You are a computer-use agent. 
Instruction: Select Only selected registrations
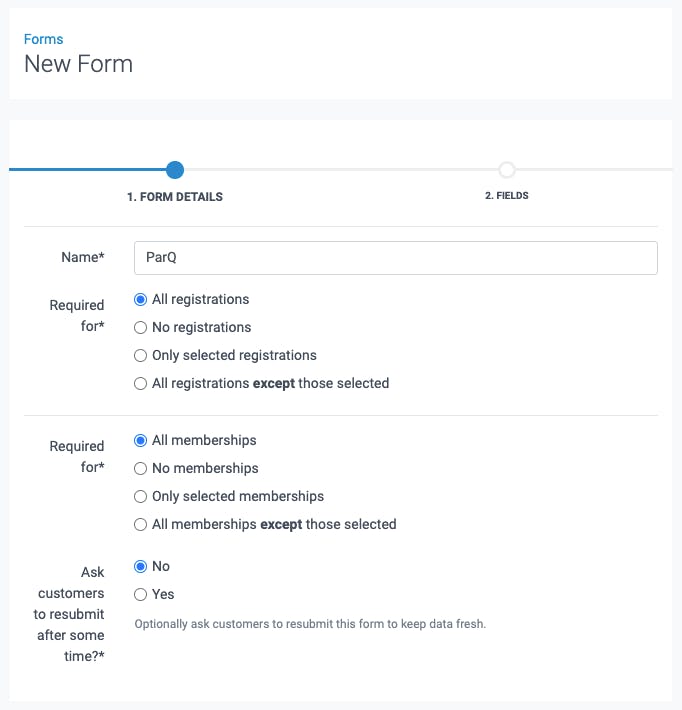[141, 355]
